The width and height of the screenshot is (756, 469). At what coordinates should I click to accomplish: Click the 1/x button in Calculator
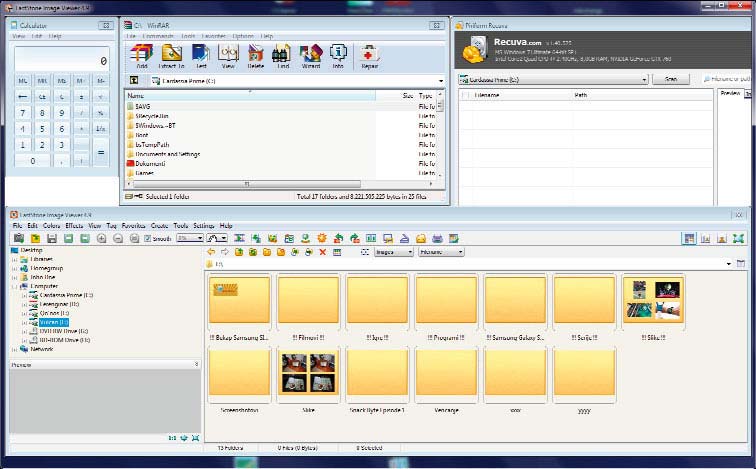pos(101,129)
